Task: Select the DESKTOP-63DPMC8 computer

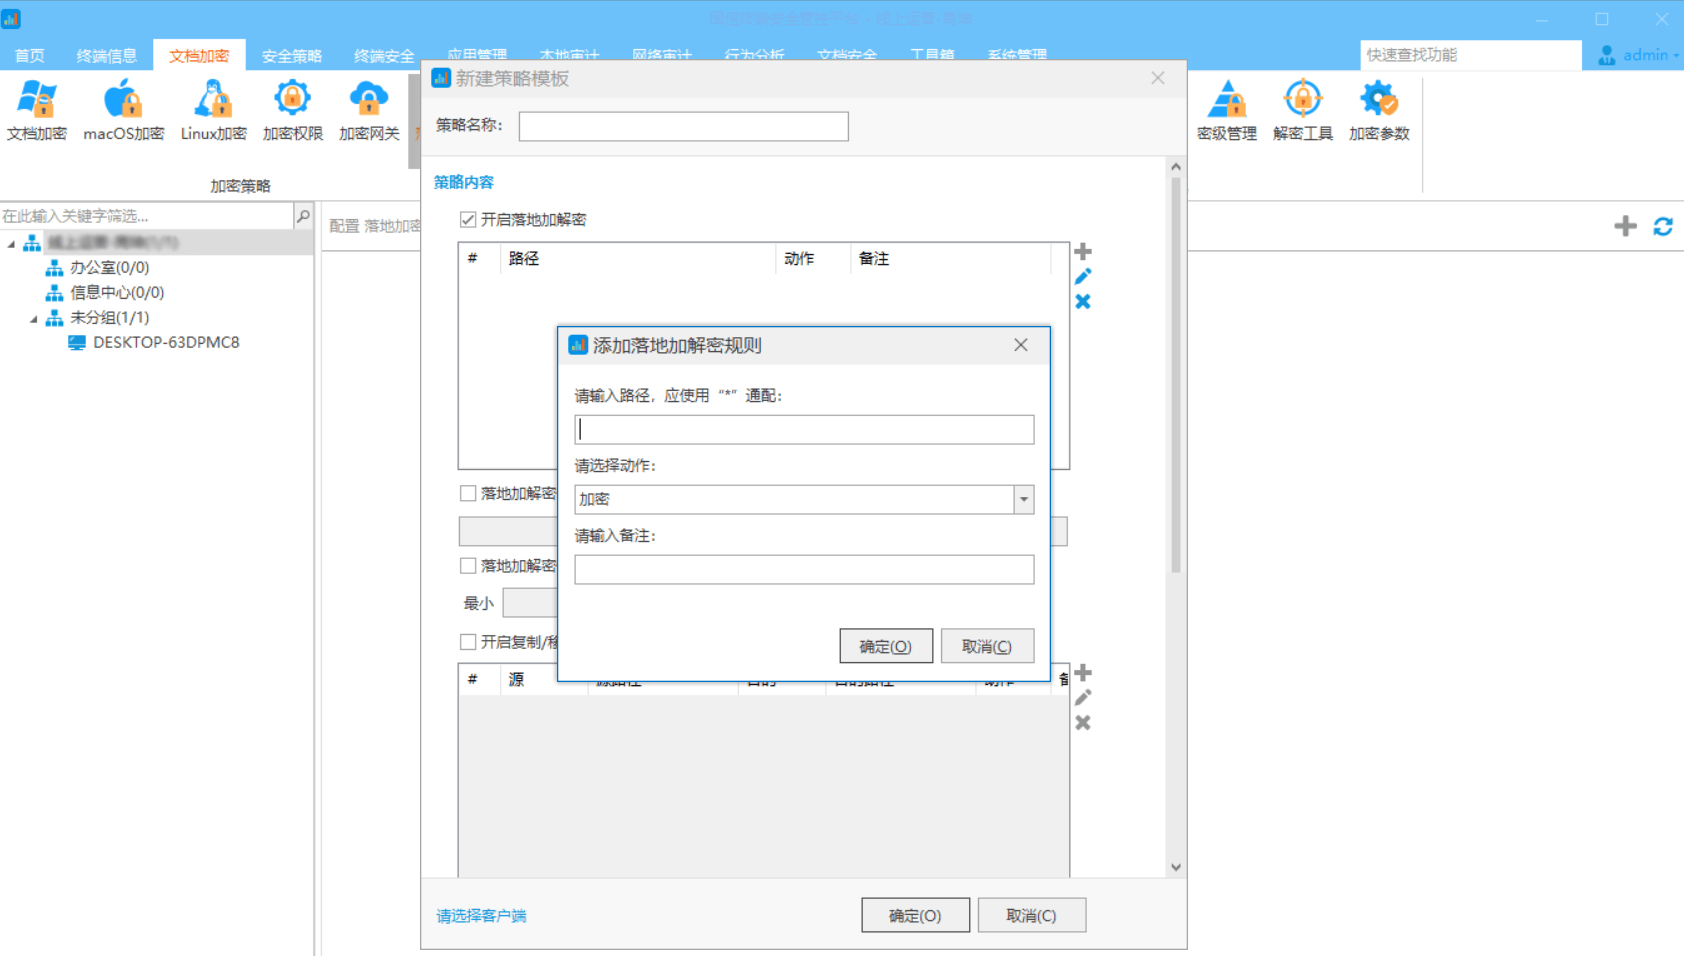Action: [166, 343]
